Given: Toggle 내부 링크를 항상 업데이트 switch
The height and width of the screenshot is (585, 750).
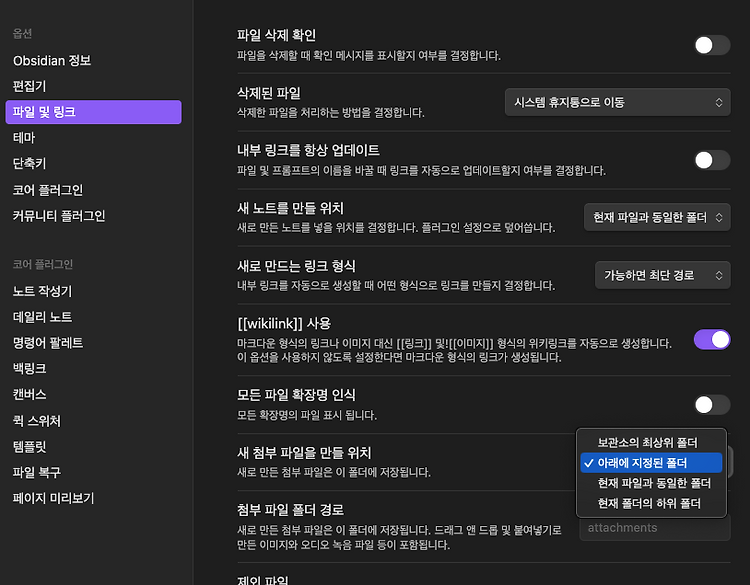Looking at the screenshot, I should (x=712, y=160).
